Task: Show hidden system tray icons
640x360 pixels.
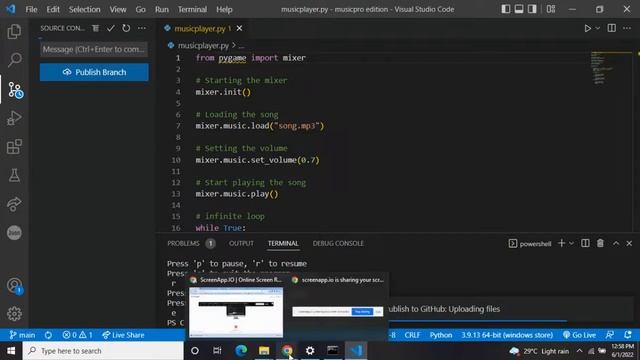Action: pyautogui.click(x=579, y=351)
